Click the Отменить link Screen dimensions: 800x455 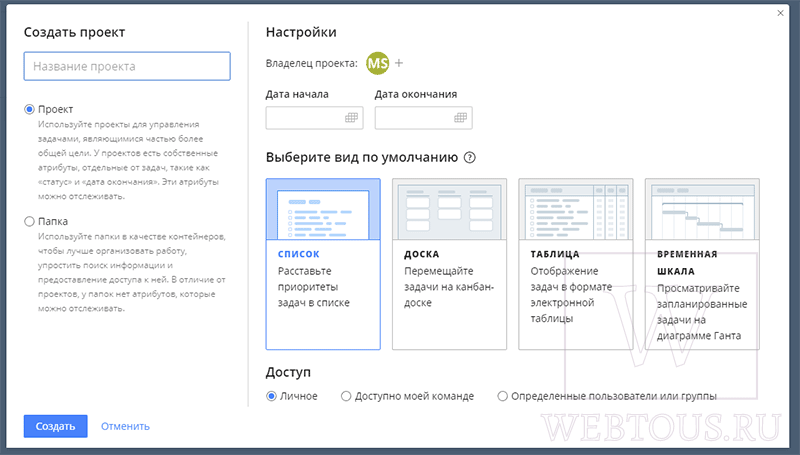tap(125, 426)
